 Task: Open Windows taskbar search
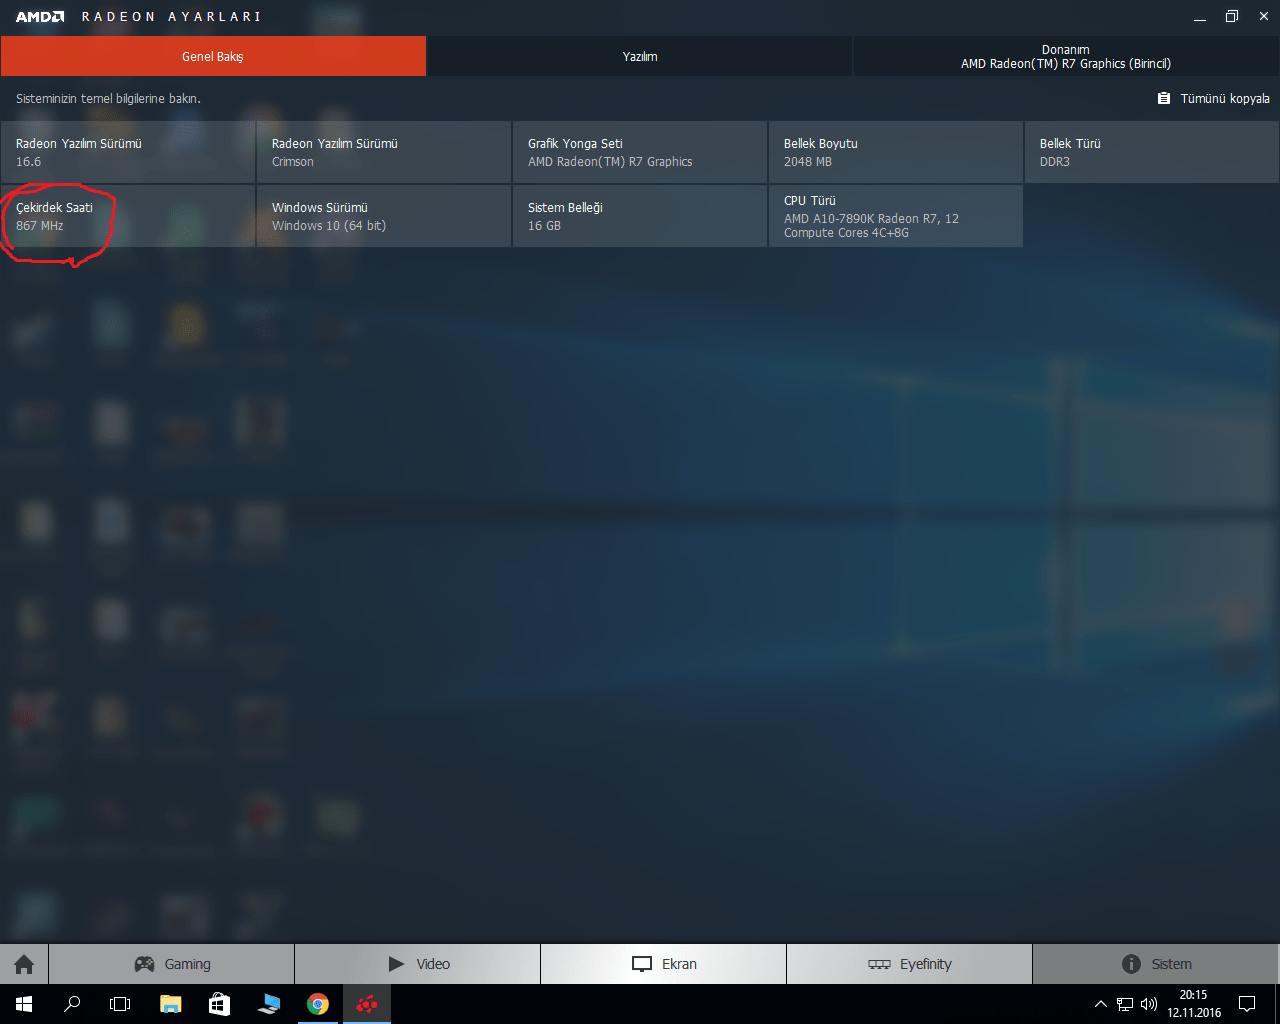(72, 1004)
